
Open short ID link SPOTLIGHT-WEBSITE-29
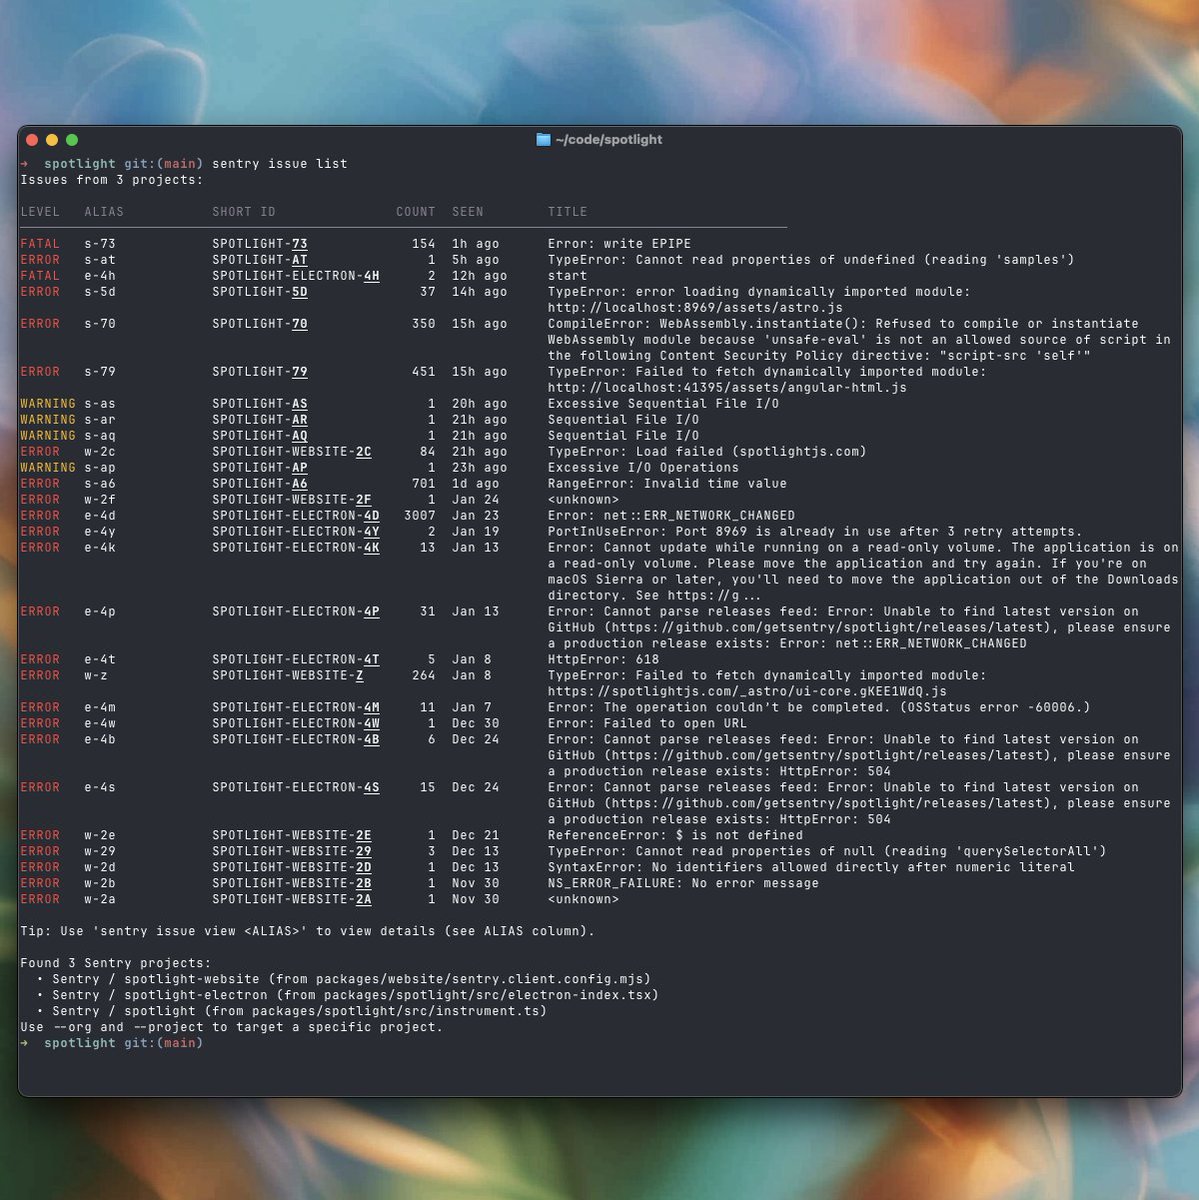(292, 852)
